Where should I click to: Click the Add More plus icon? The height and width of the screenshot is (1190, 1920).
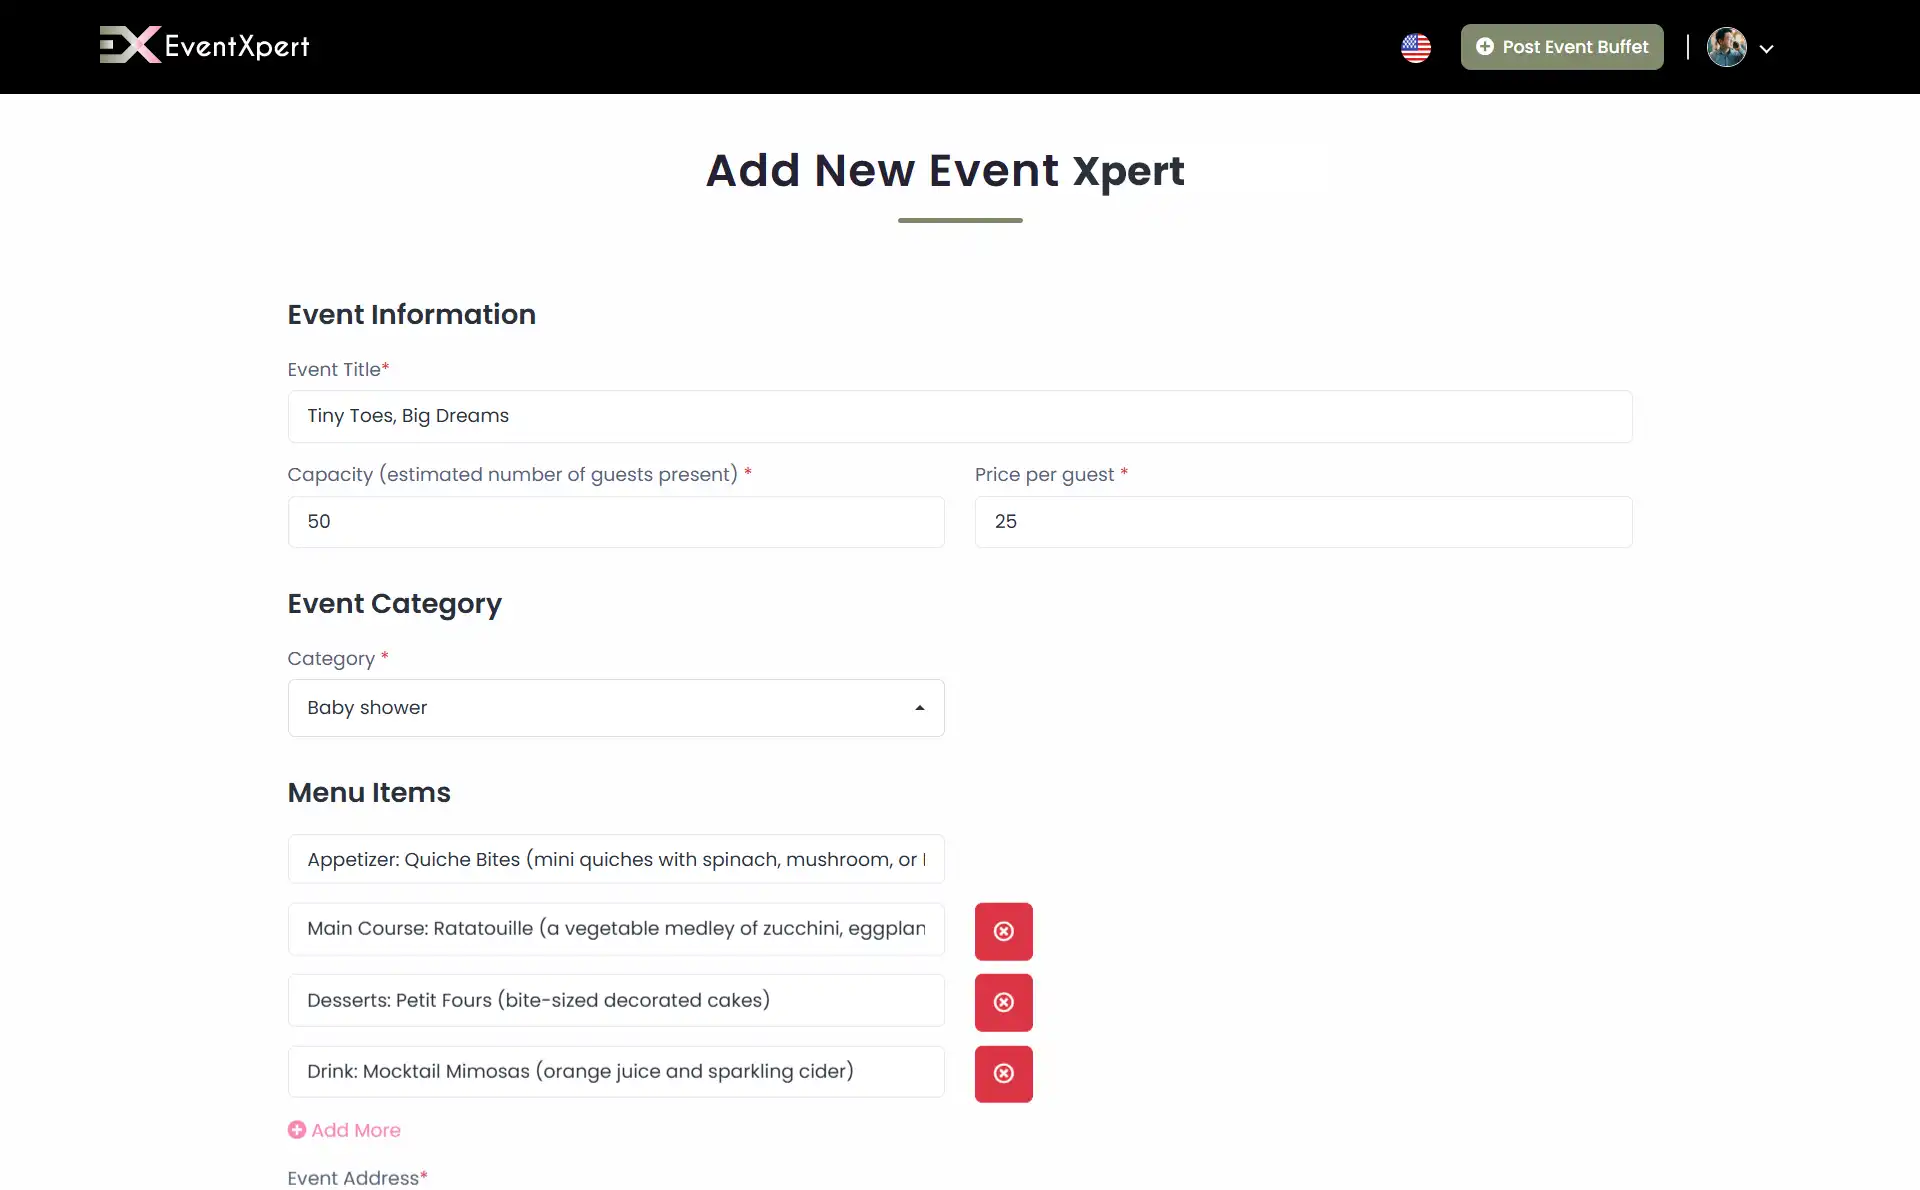(x=297, y=1129)
